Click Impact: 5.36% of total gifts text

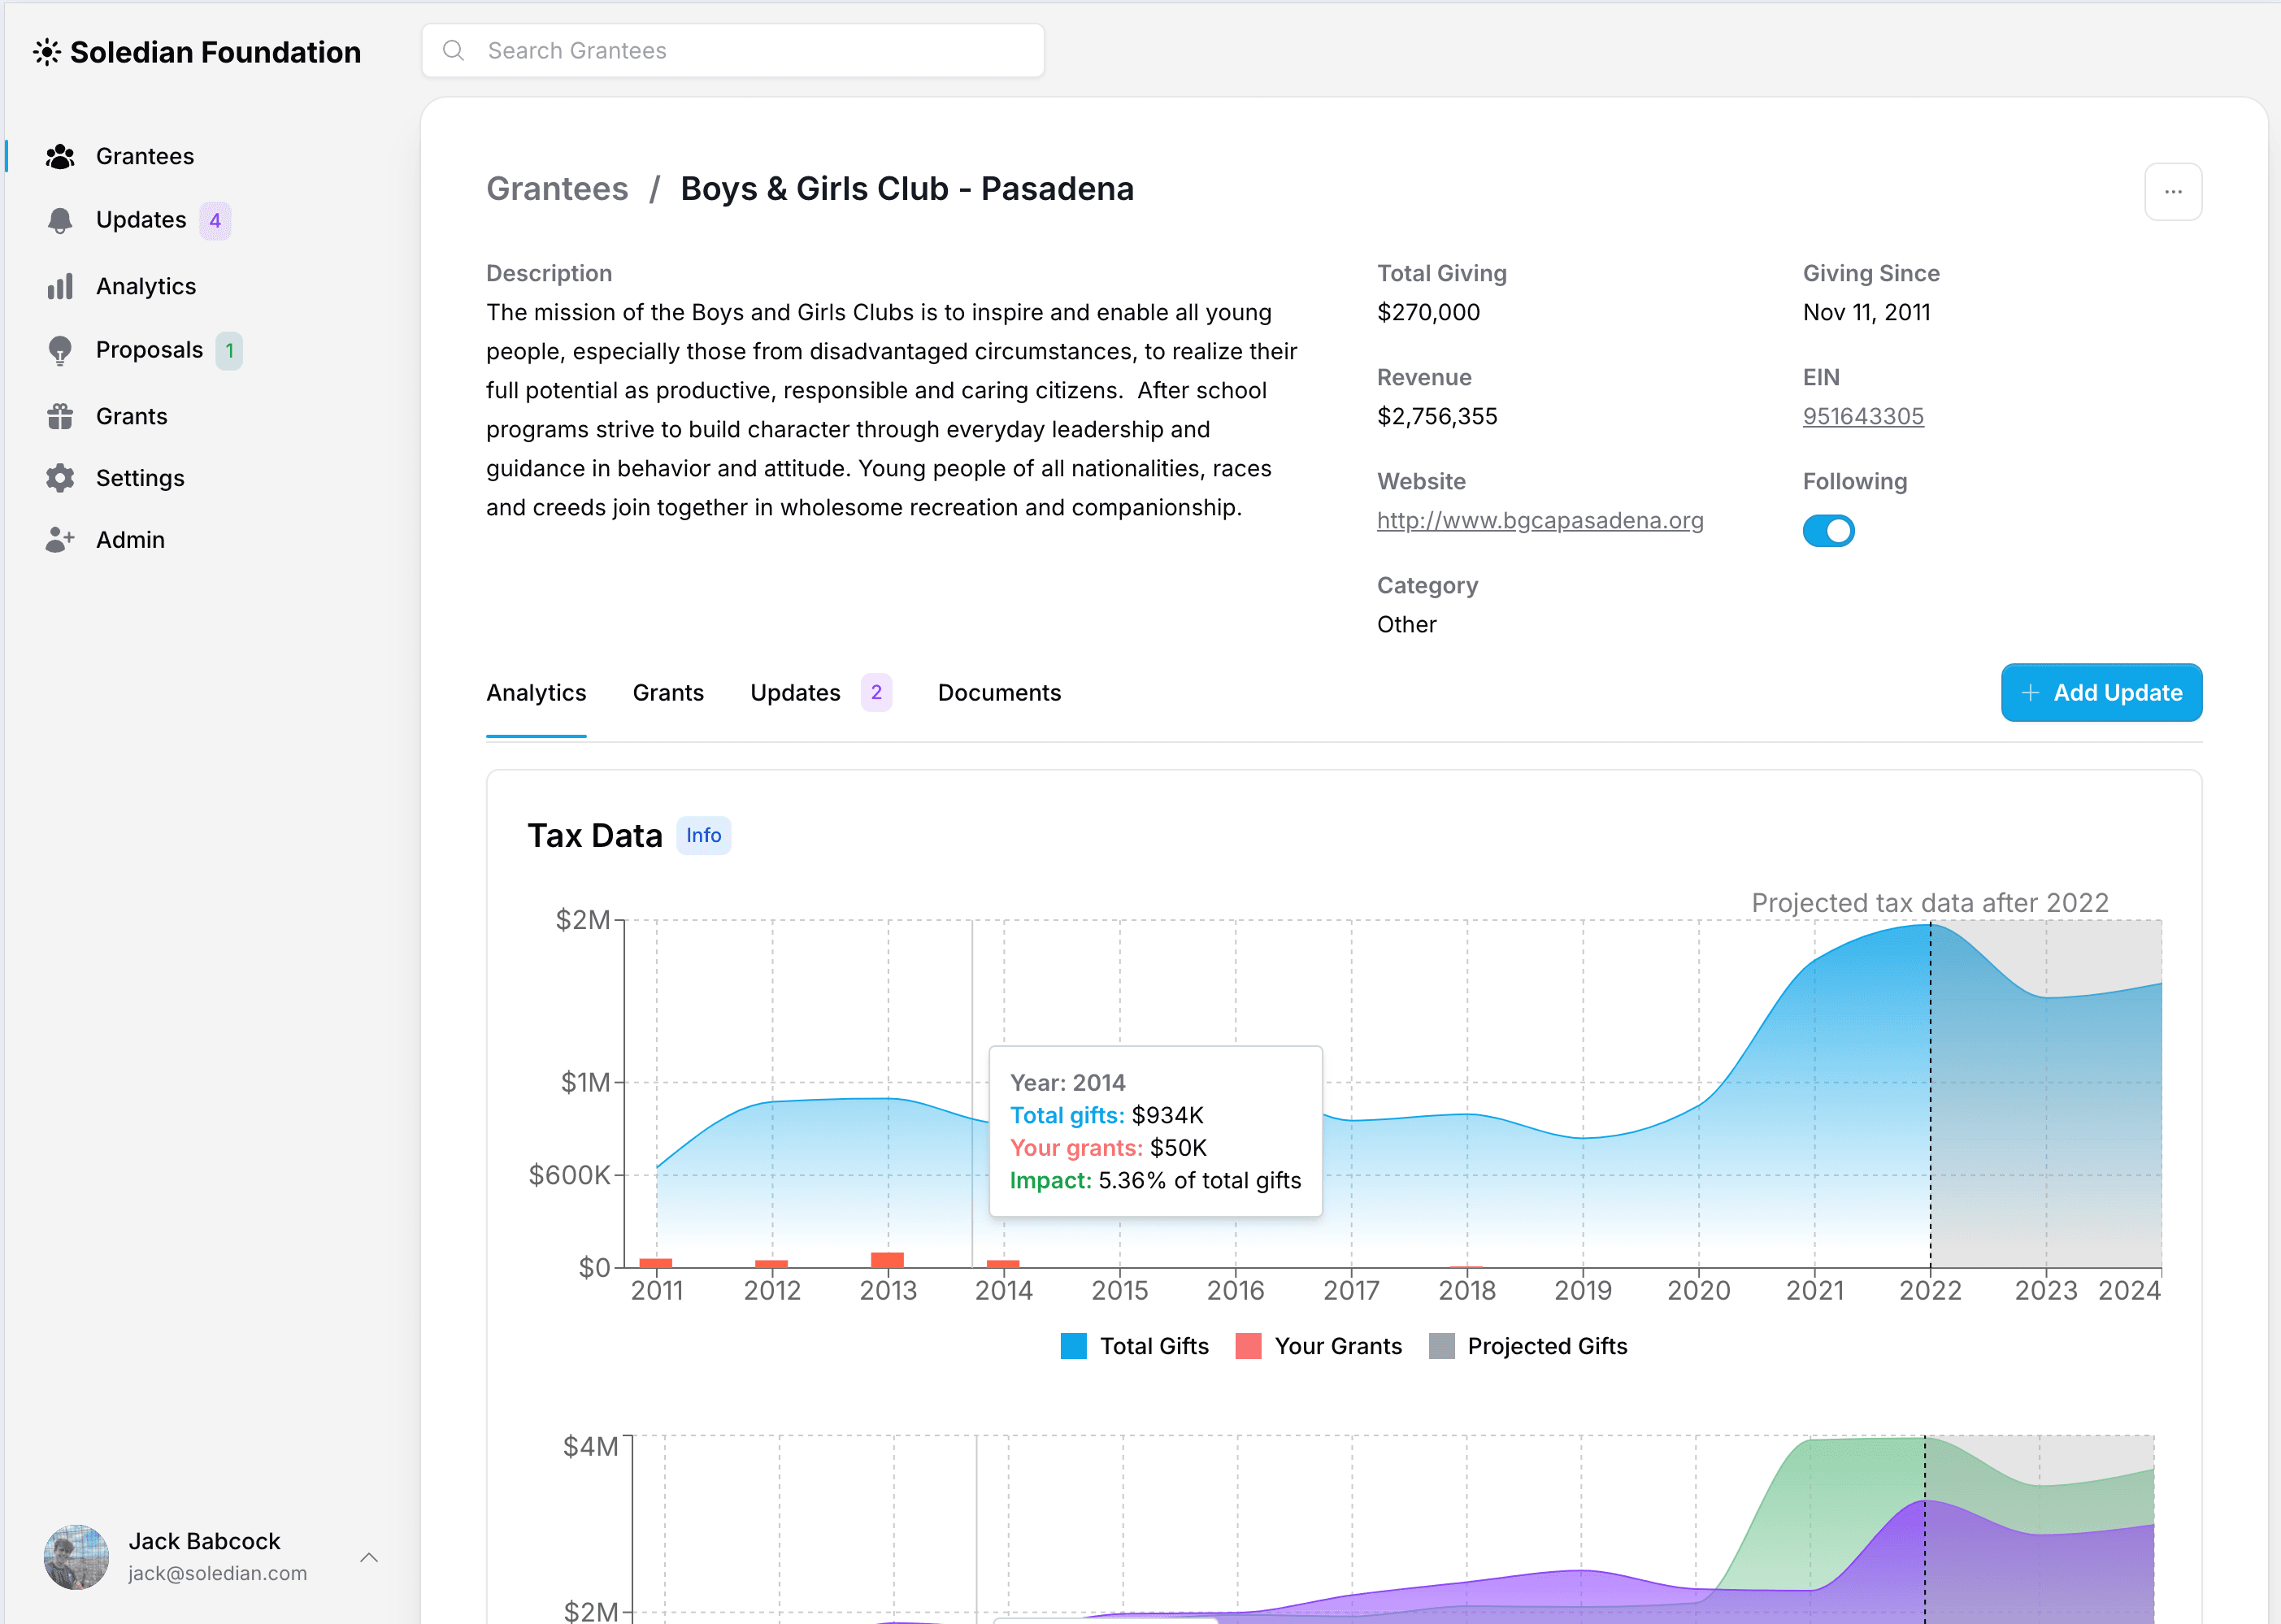coord(1155,1180)
